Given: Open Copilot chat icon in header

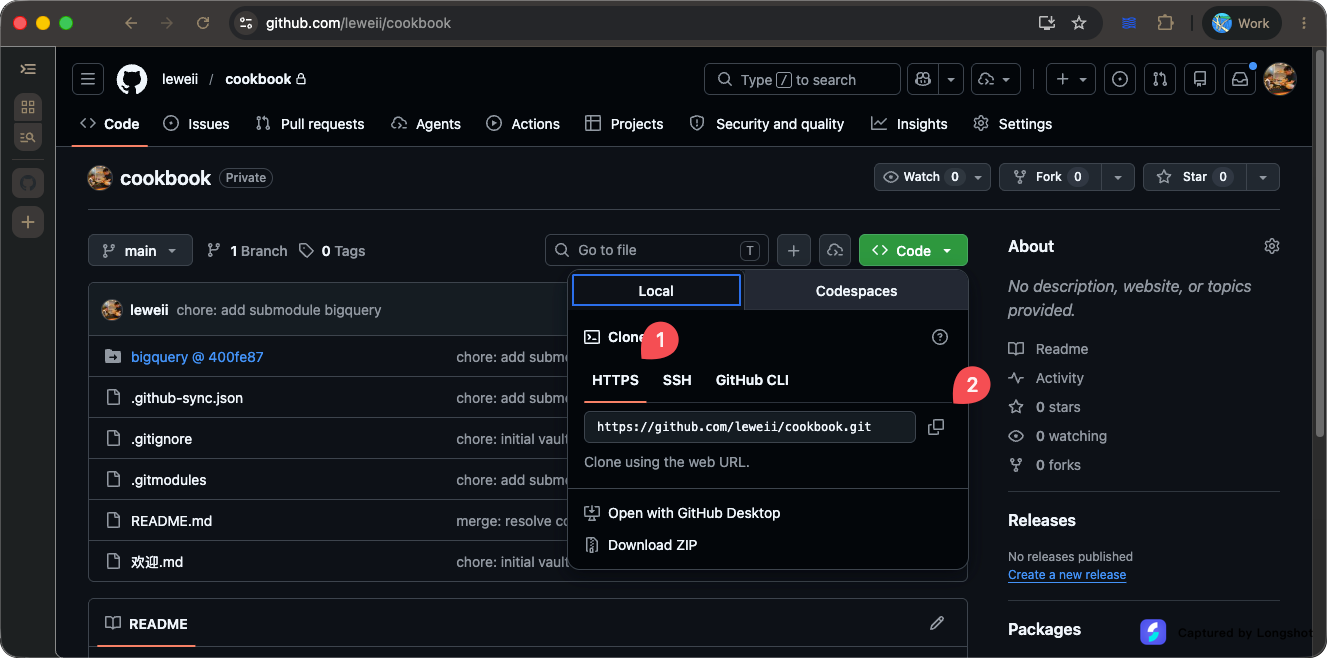Looking at the screenshot, I should click(x=922, y=79).
